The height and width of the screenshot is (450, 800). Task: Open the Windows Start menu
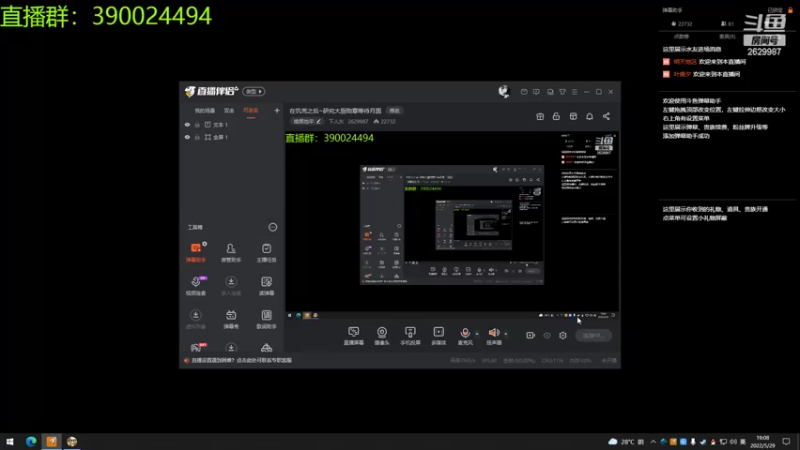pos(10,441)
